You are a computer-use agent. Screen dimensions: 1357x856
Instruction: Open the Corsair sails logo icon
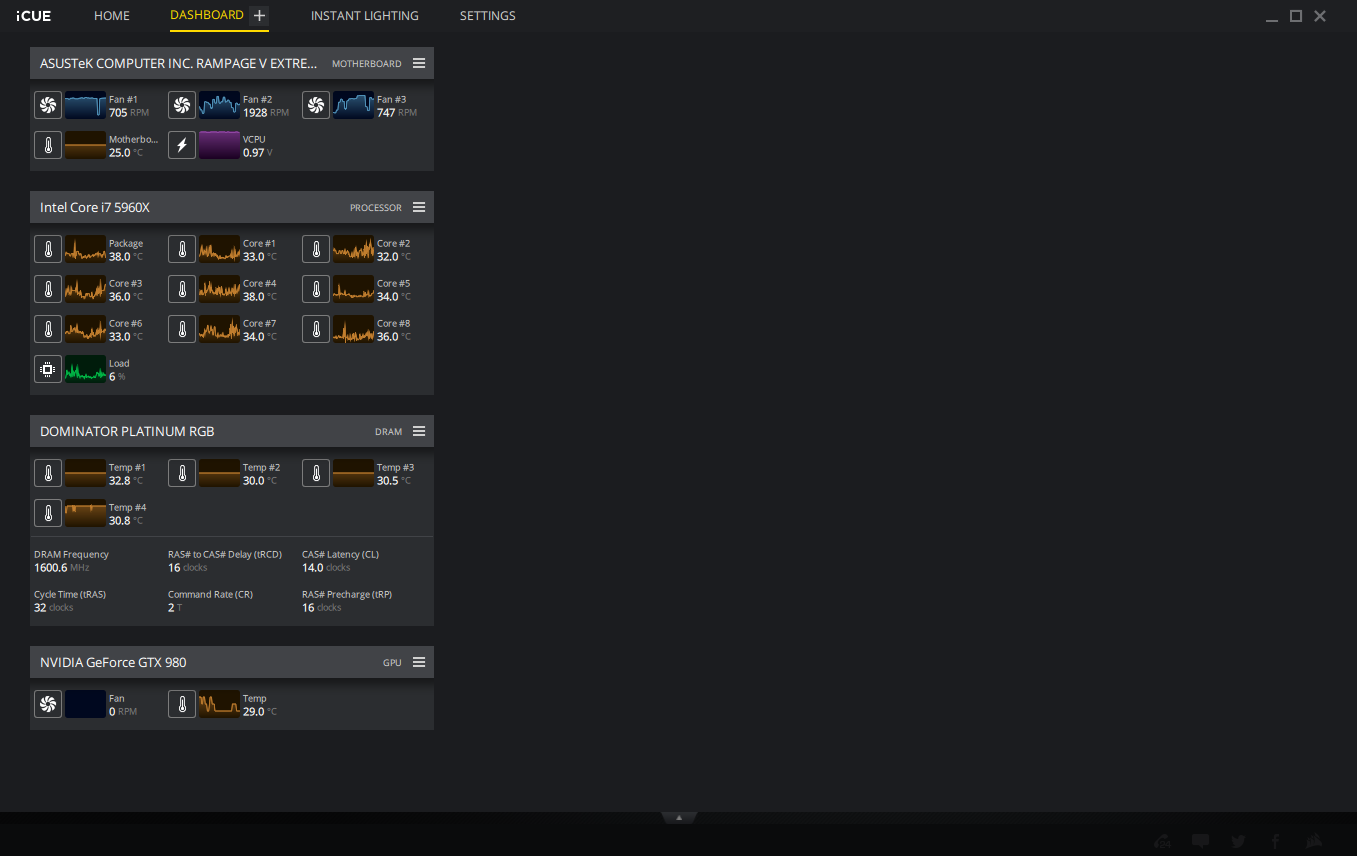click(1314, 841)
